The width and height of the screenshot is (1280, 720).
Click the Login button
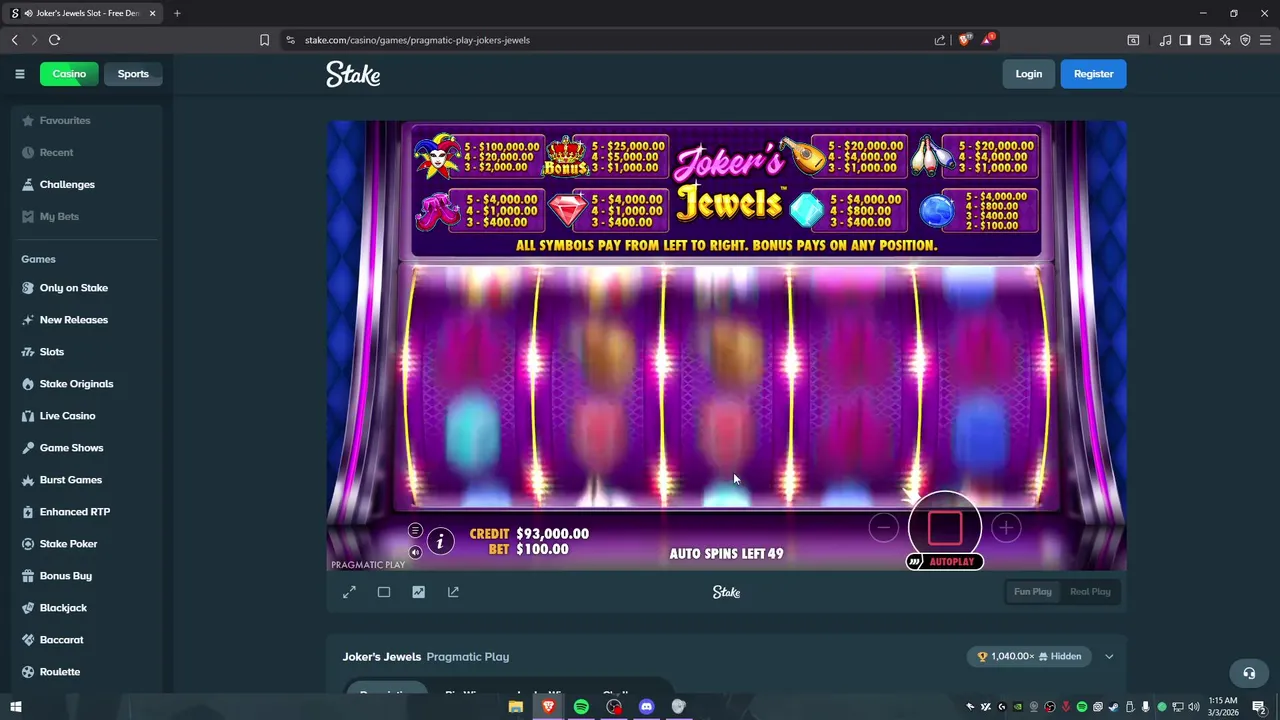click(1028, 74)
